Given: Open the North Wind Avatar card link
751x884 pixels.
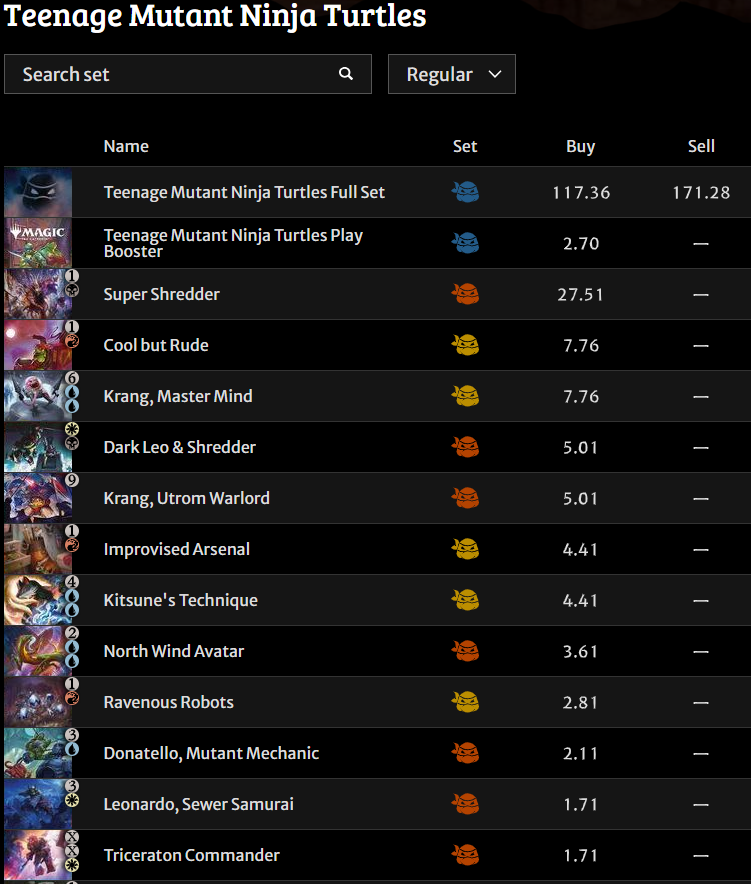Looking at the screenshot, I should click(x=174, y=651).
